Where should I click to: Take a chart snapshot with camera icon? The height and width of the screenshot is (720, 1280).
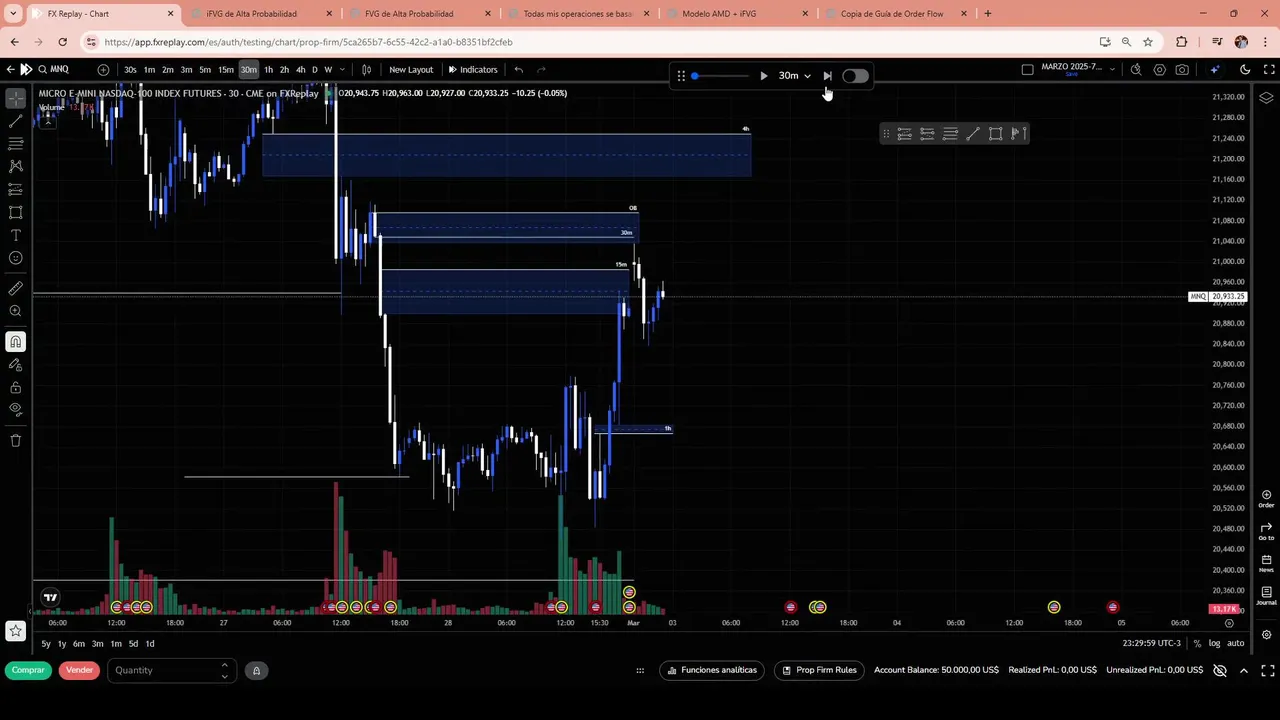point(1183,69)
